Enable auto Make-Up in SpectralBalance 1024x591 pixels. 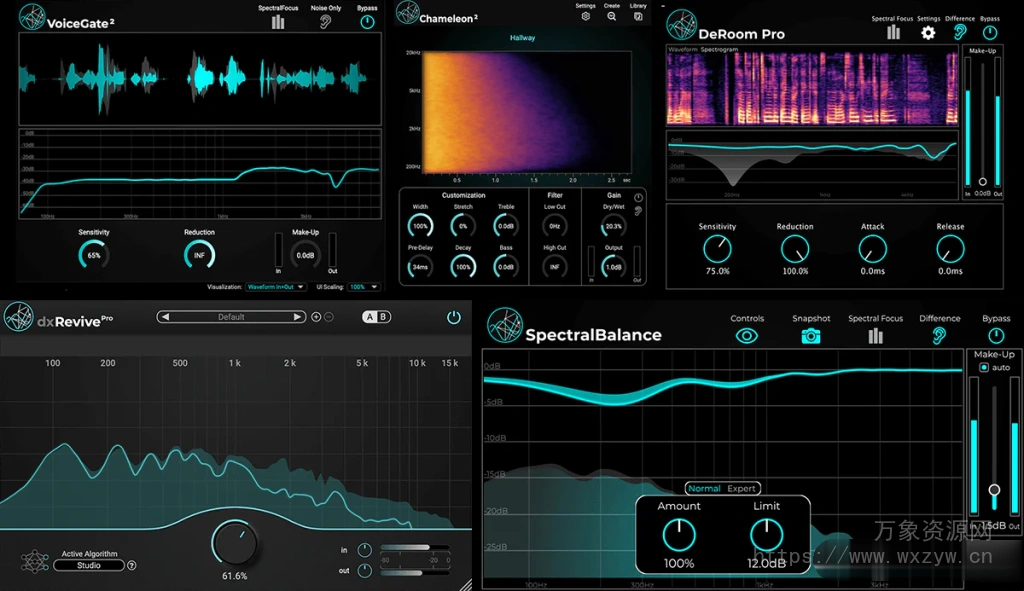tap(984, 368)
